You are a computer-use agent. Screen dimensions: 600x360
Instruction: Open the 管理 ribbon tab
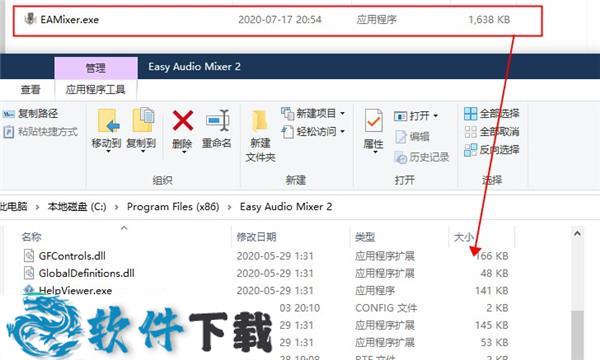(96, 68)
